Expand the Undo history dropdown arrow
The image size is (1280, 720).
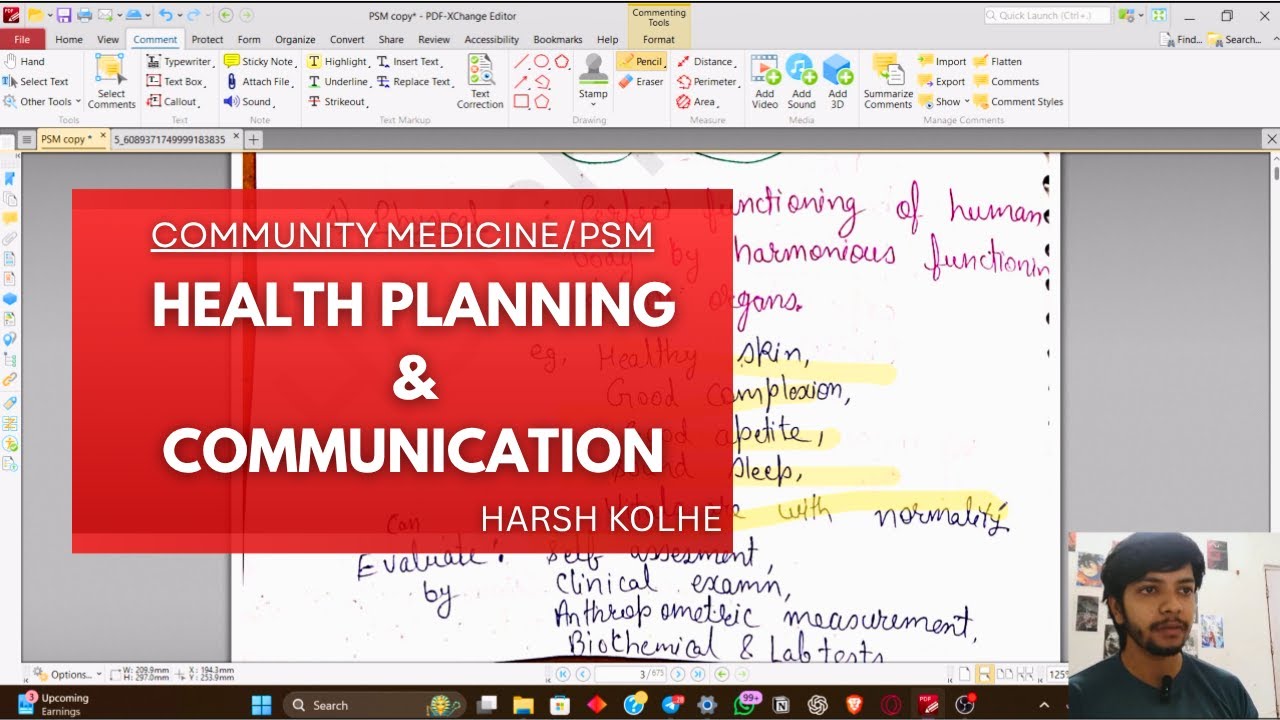coord(181,15)
